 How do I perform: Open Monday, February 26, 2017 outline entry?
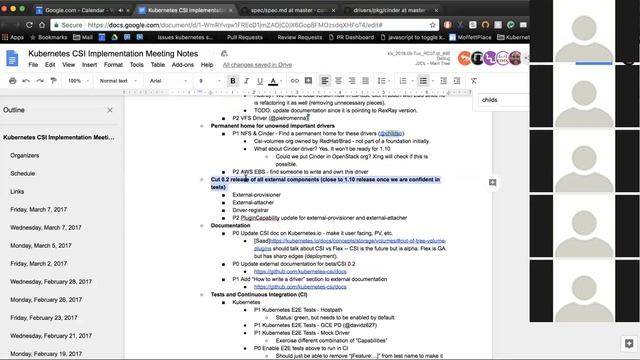[46, 300]
